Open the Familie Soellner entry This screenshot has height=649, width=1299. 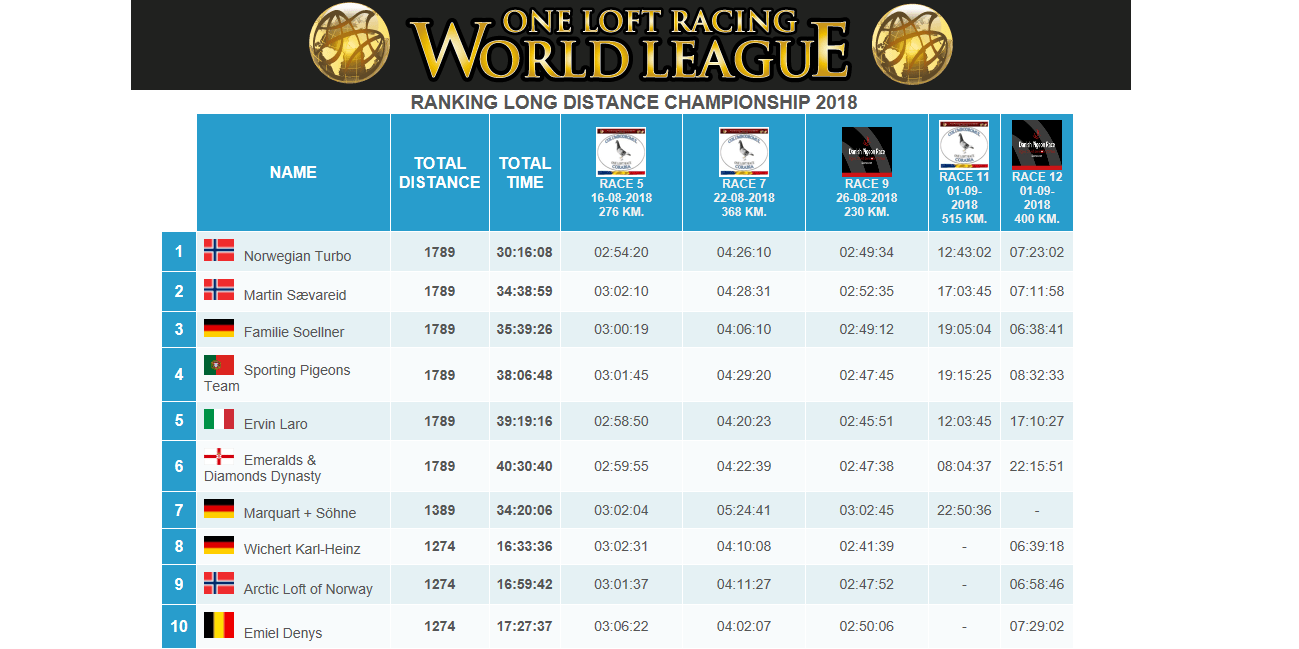coord(294,332)
